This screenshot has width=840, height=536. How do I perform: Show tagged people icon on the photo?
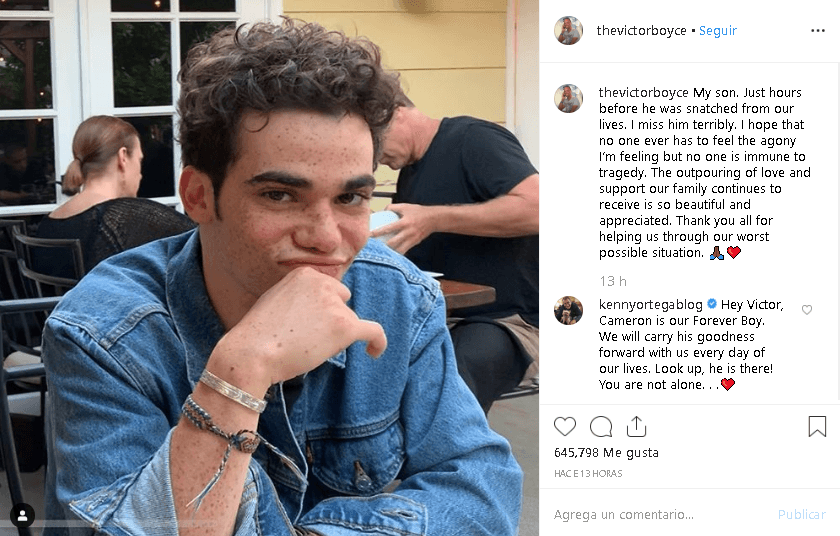coord(22,515)
